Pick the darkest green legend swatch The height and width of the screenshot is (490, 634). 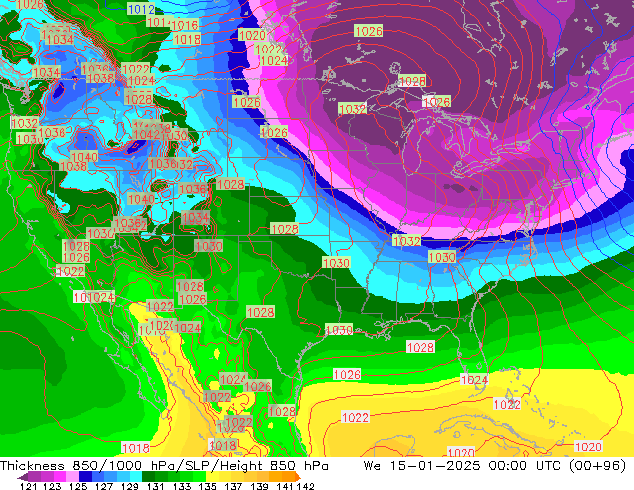pyautogui.click(x=148, y=476)
